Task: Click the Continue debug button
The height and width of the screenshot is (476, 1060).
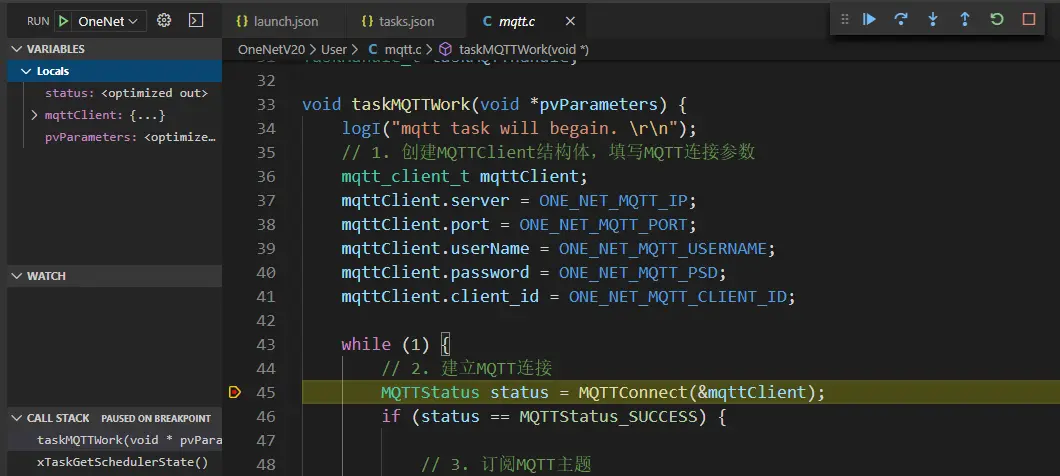Action: pos(869,19)
